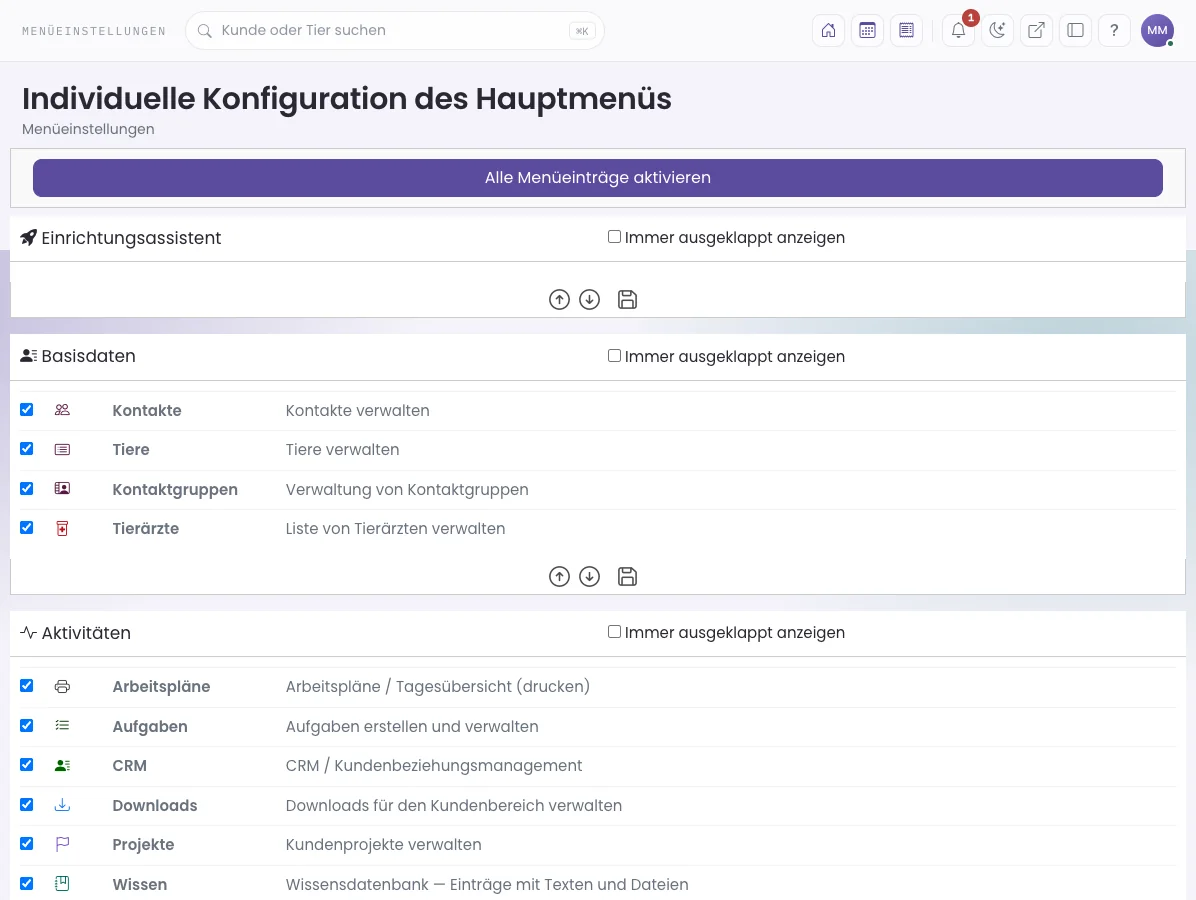Viewport: 1196px width, 900px height.
Task: Enable always expanded for Einrichtungsassistent
Action: (x=614, y=237)
